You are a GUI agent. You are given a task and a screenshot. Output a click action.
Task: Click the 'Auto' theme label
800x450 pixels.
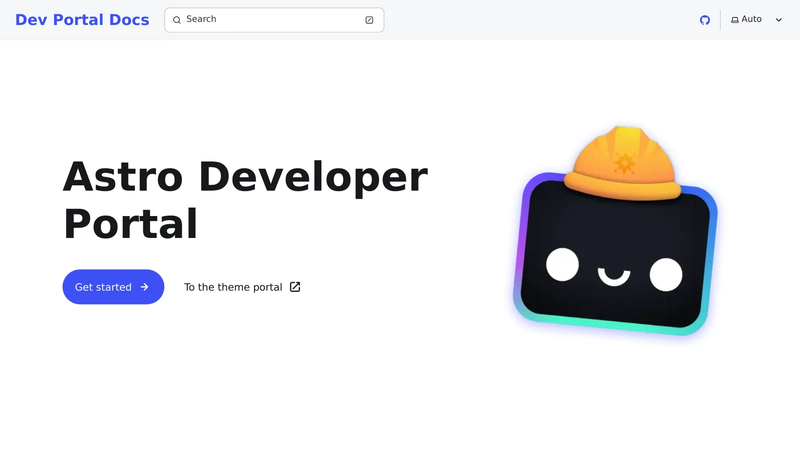(x=751, y=19)
